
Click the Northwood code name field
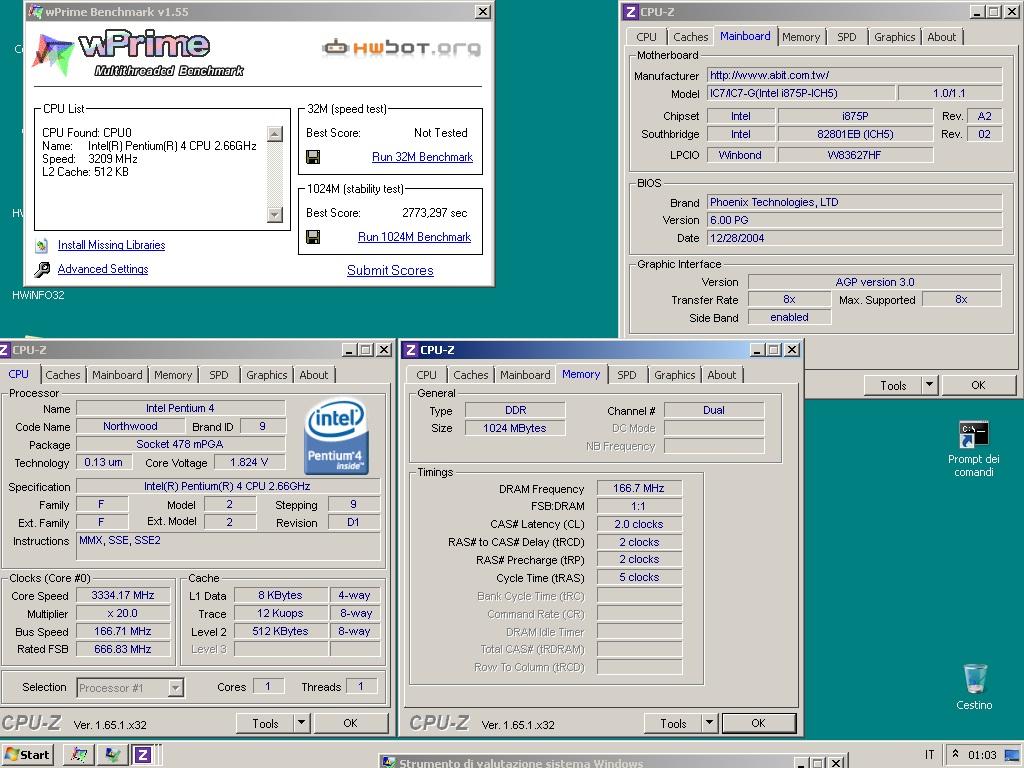pyautogui.click(x=130, y=426)
